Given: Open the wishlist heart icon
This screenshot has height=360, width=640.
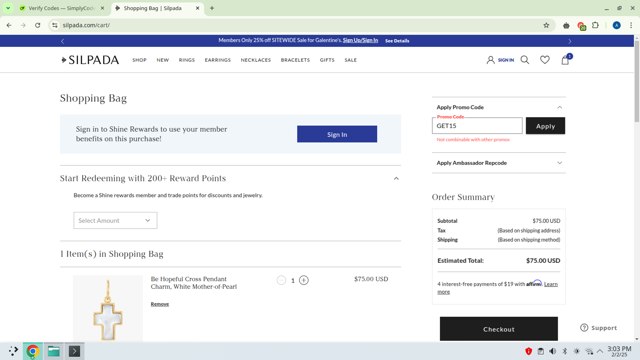Looking at the screenshot, I should pos(544,60).
